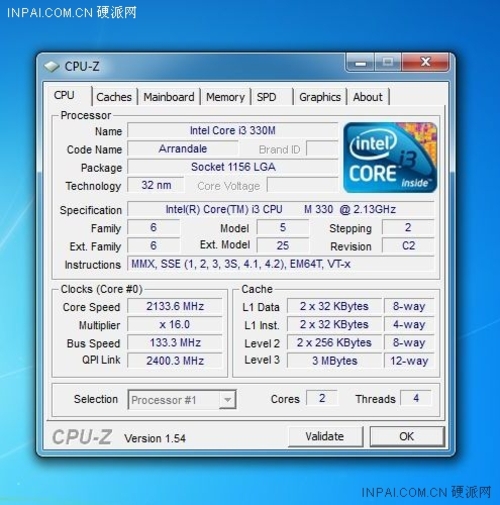Click the Validate button
The image size is (500, 505).
(x=325, y=436)
